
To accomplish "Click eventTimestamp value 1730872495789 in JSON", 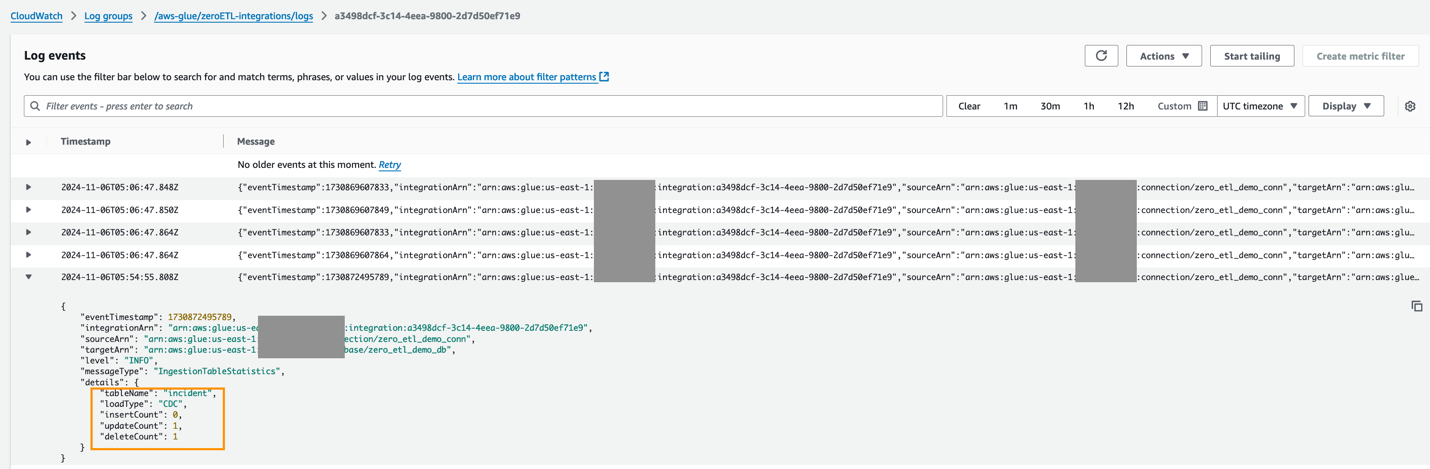I will (x=200, y=317).
